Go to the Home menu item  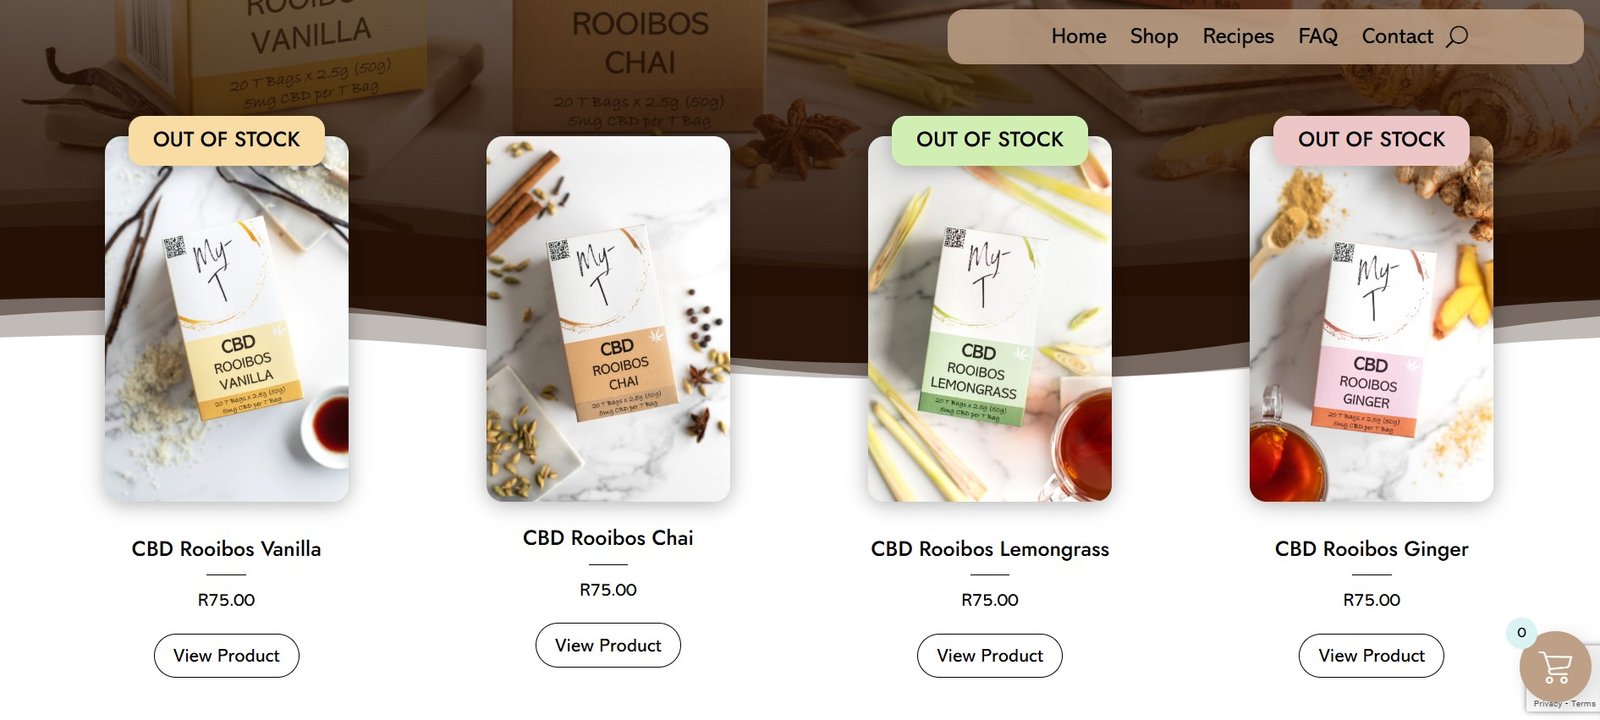pyautogui.click(x=1078, y=37)
